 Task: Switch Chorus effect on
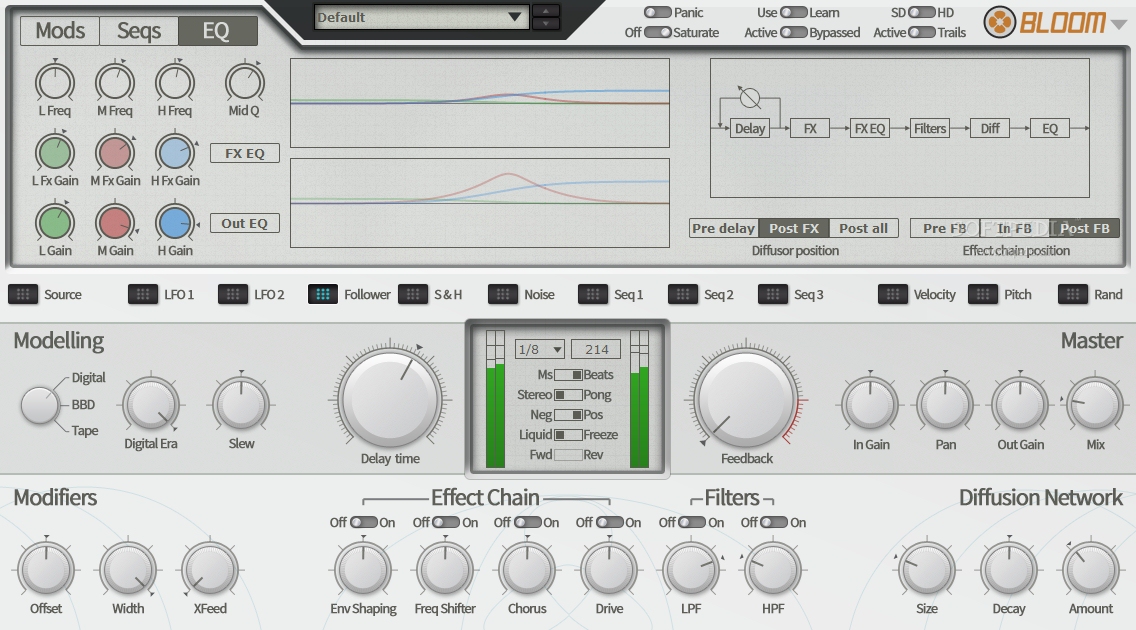527,522
